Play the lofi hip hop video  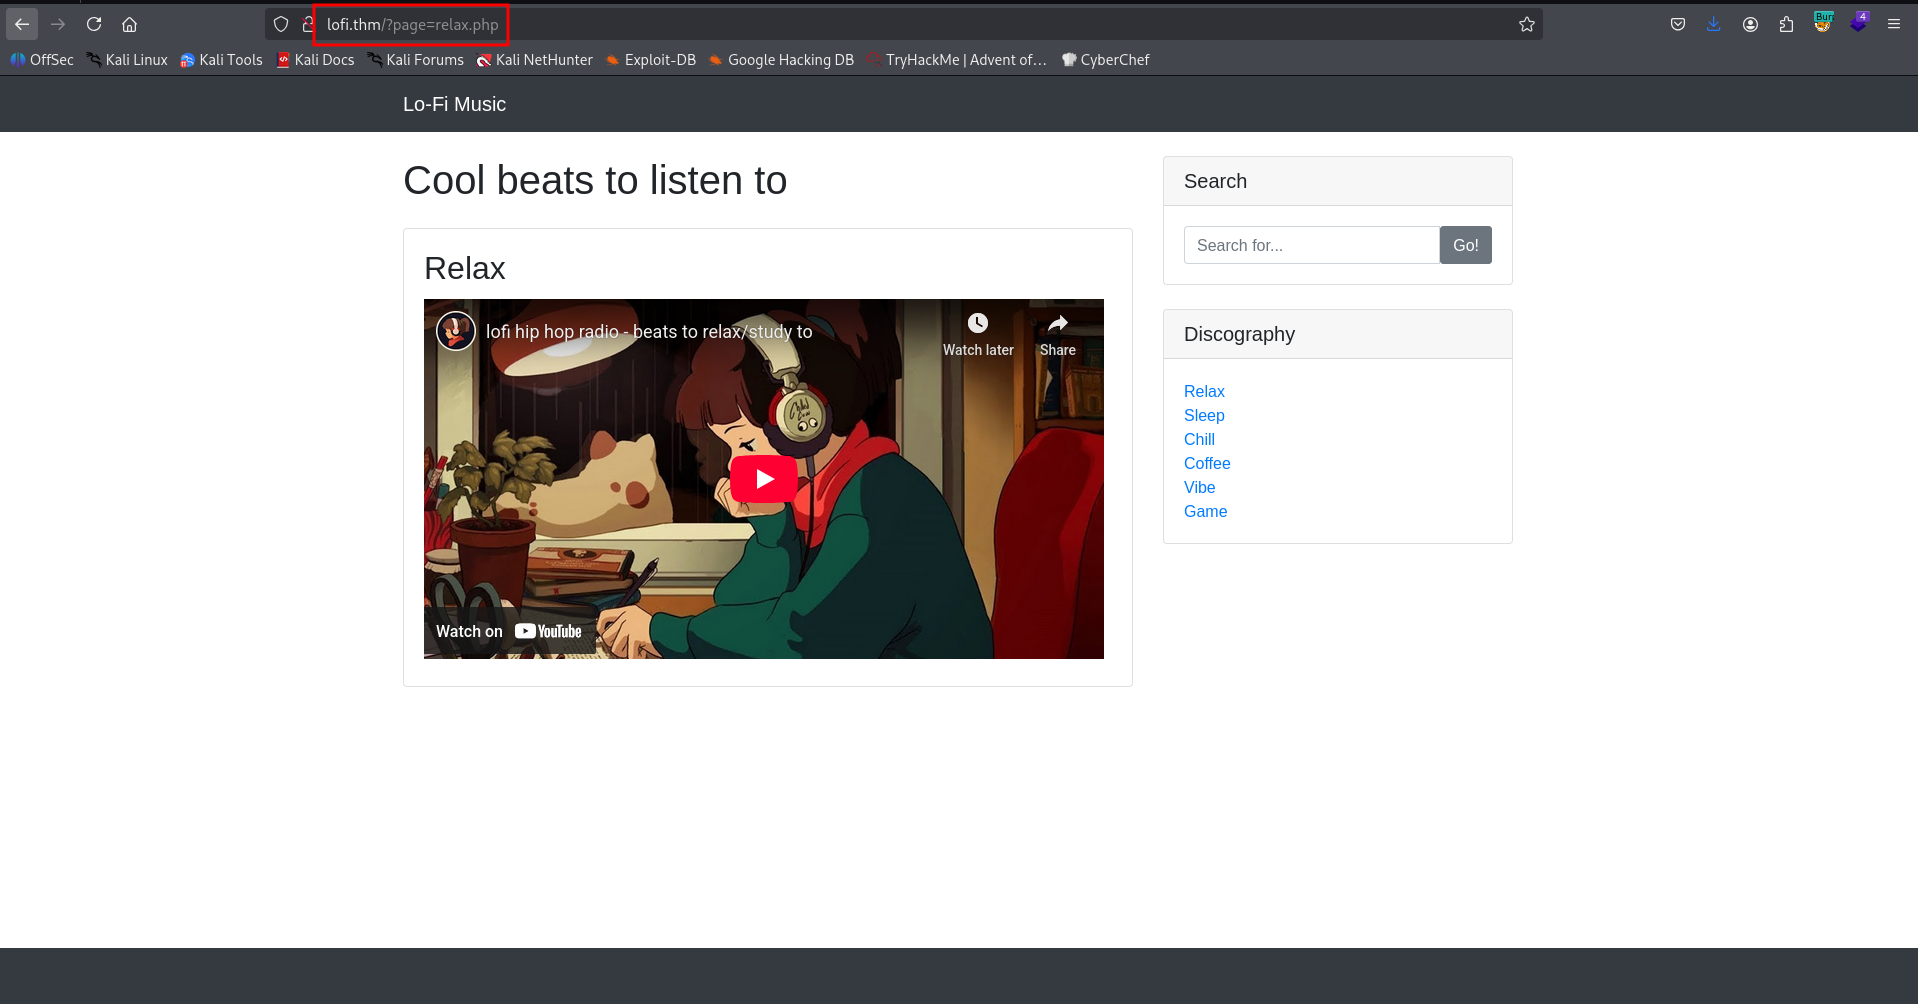pos(764,479)
